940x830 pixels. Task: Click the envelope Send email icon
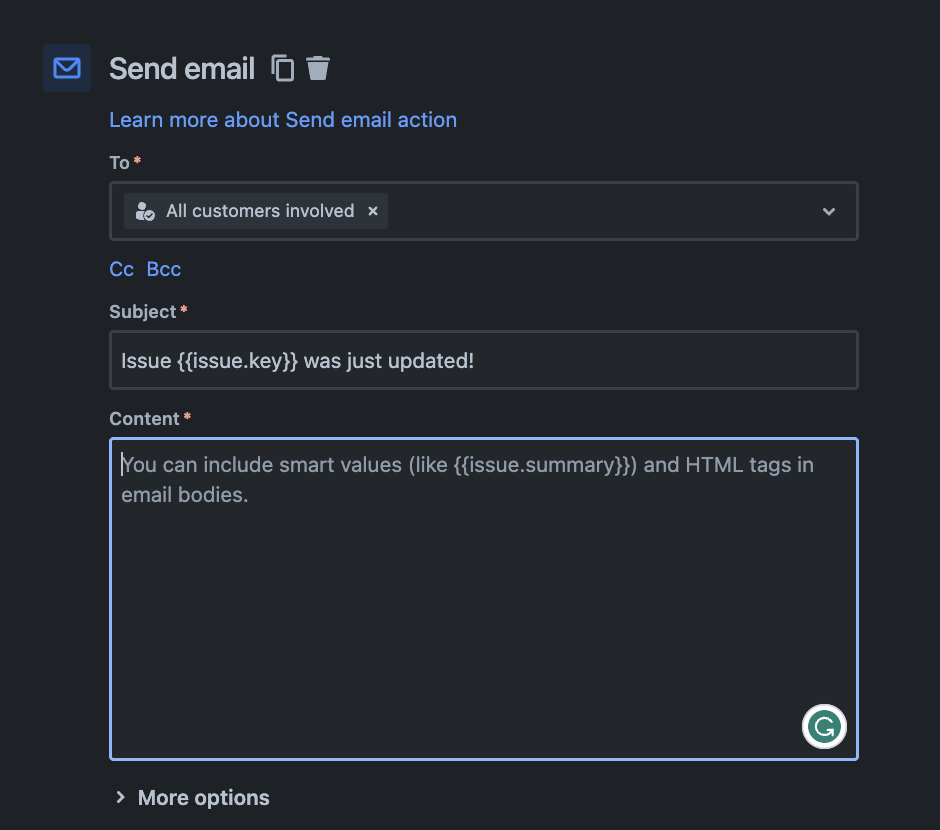pos(67,68)
